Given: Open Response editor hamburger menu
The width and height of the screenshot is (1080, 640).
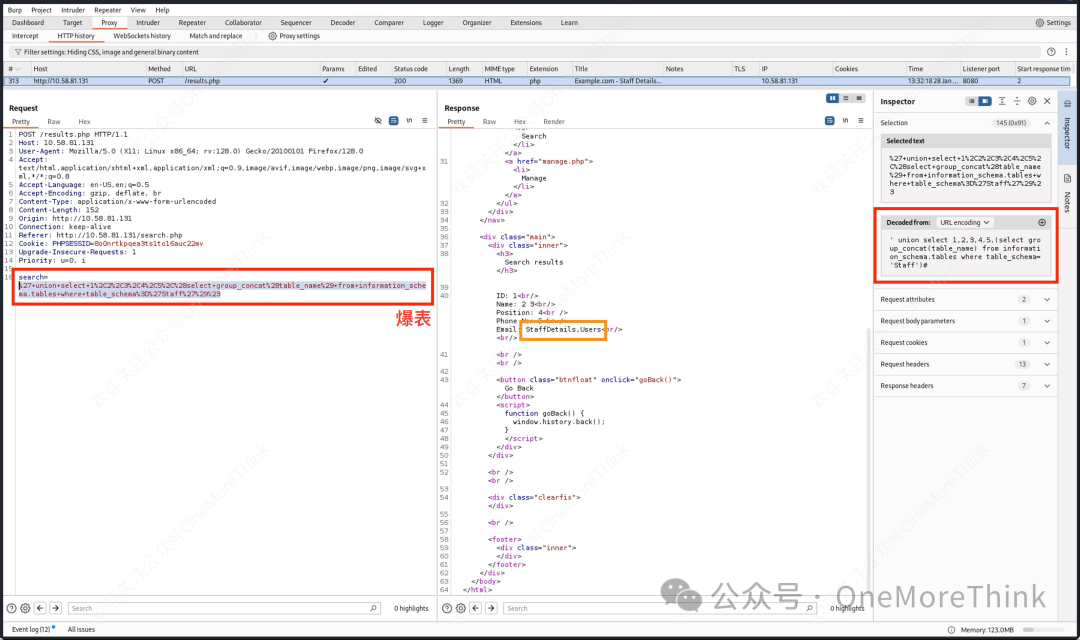Looking at the screenshot, I should (x=861, y=121).
